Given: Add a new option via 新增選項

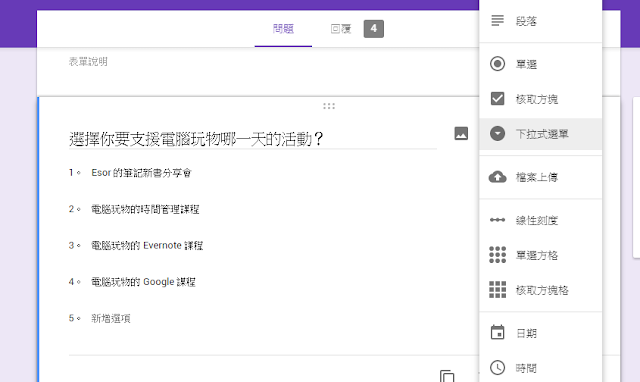Looking at the screenshot, I should pyautogui.click(x=111, y=318).
